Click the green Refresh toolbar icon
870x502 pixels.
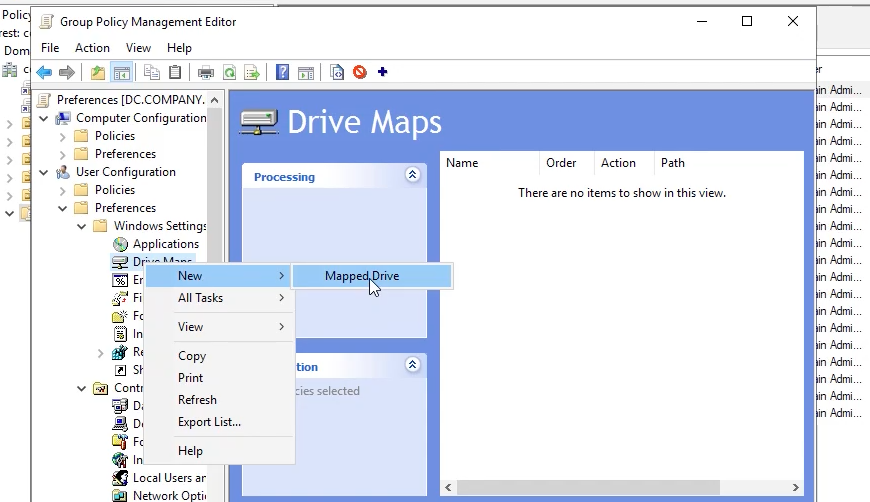(229, 72)
